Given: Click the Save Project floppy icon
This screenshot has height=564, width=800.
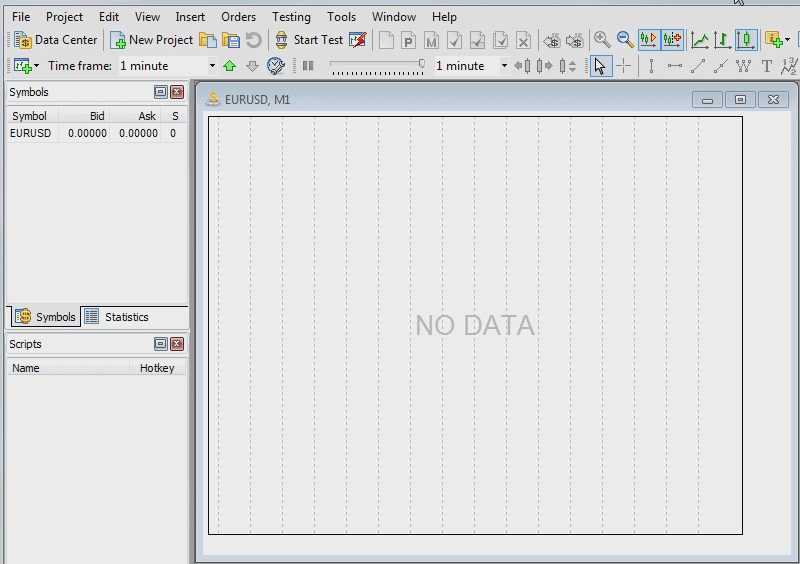Looking at the screenshot, I should [x=231, y=40].
